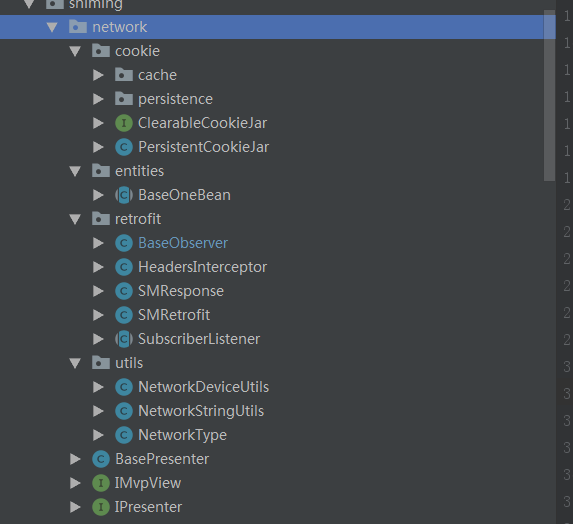Screen dimensions: 573x524
Task: Select SMResponse in the tree
Action: point(181,291)
